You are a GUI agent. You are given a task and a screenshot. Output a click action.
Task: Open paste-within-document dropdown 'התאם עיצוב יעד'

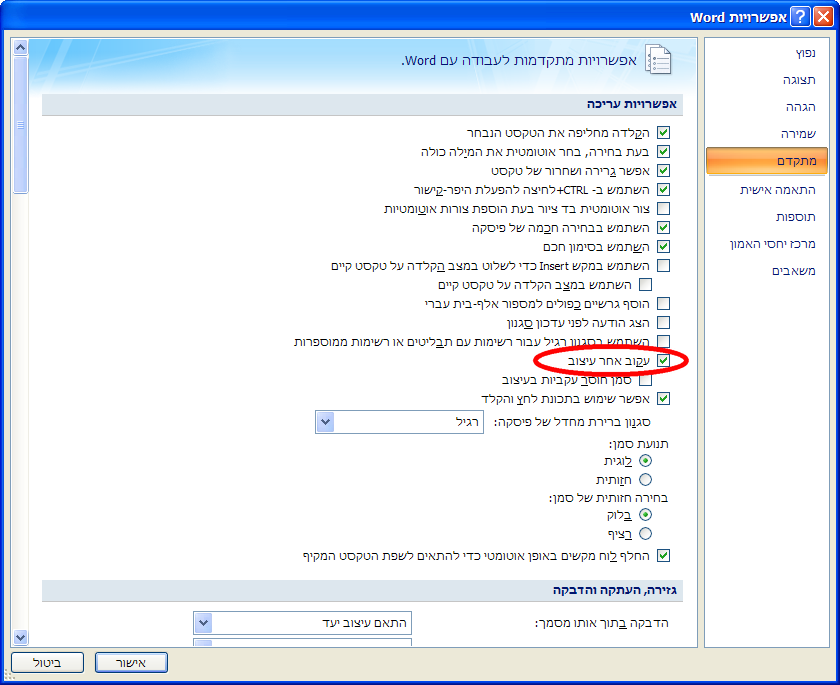[x=302, y=623]
